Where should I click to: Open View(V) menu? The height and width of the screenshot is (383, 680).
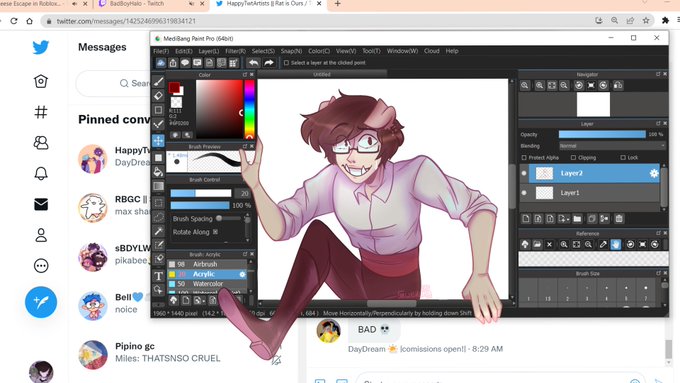pyautogui.click(x=346, y=51)
